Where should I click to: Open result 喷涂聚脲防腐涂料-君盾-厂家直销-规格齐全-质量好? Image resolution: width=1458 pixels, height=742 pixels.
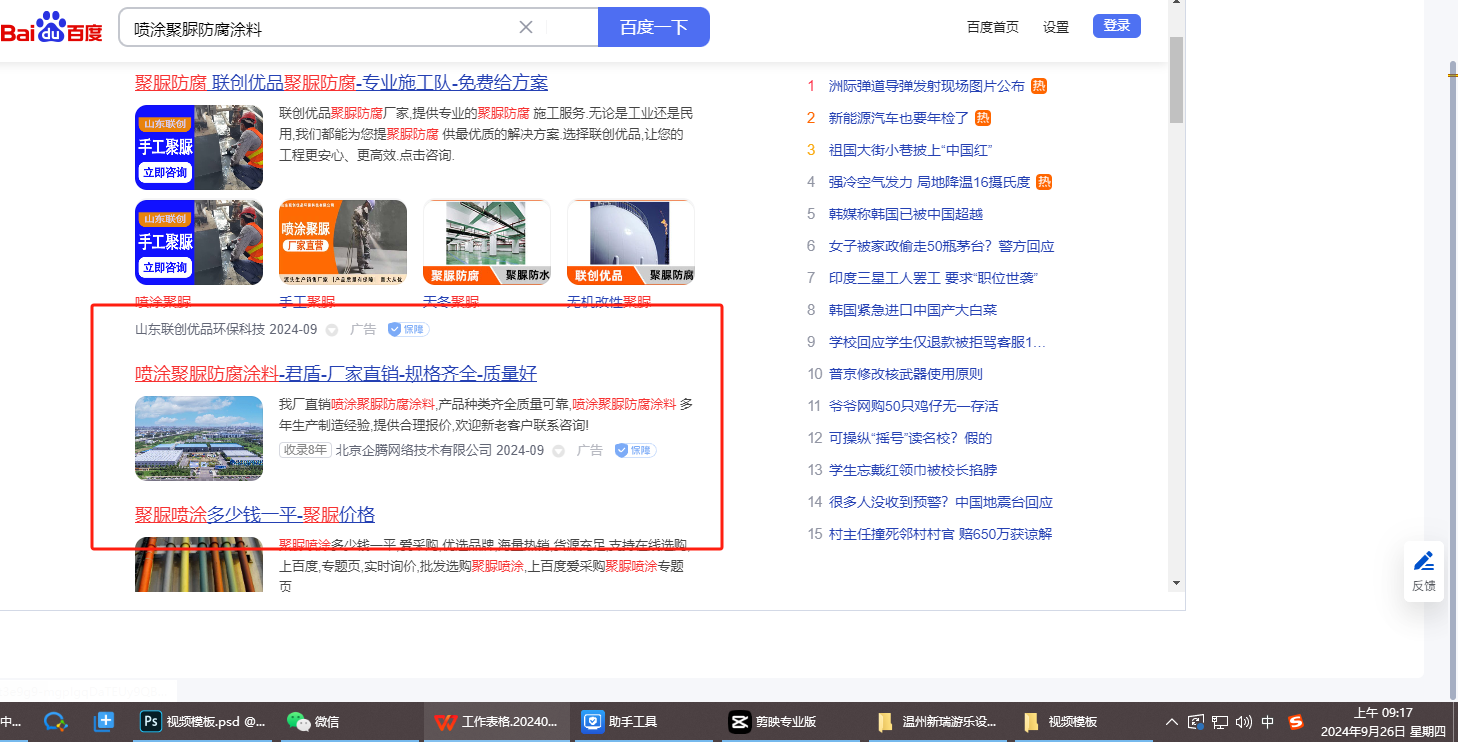coord(336,374)
